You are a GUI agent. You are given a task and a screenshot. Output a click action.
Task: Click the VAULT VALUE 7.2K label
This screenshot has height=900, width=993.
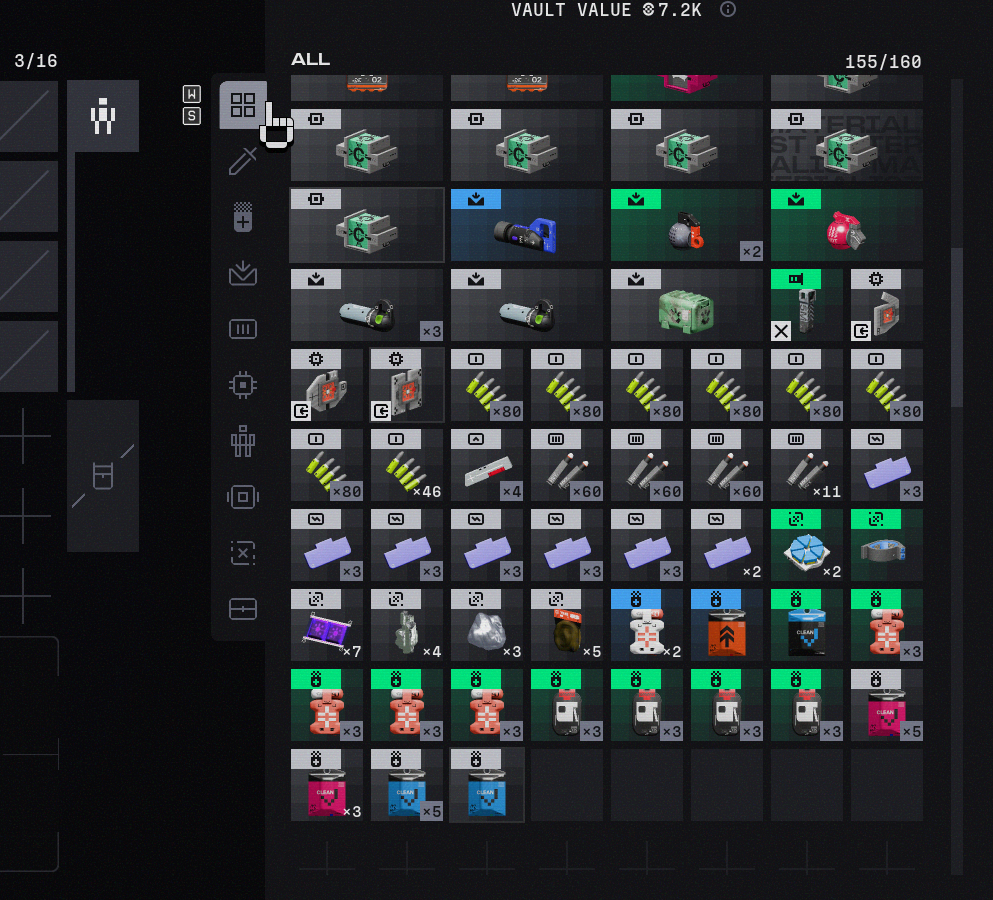click(x=606, y=10)
